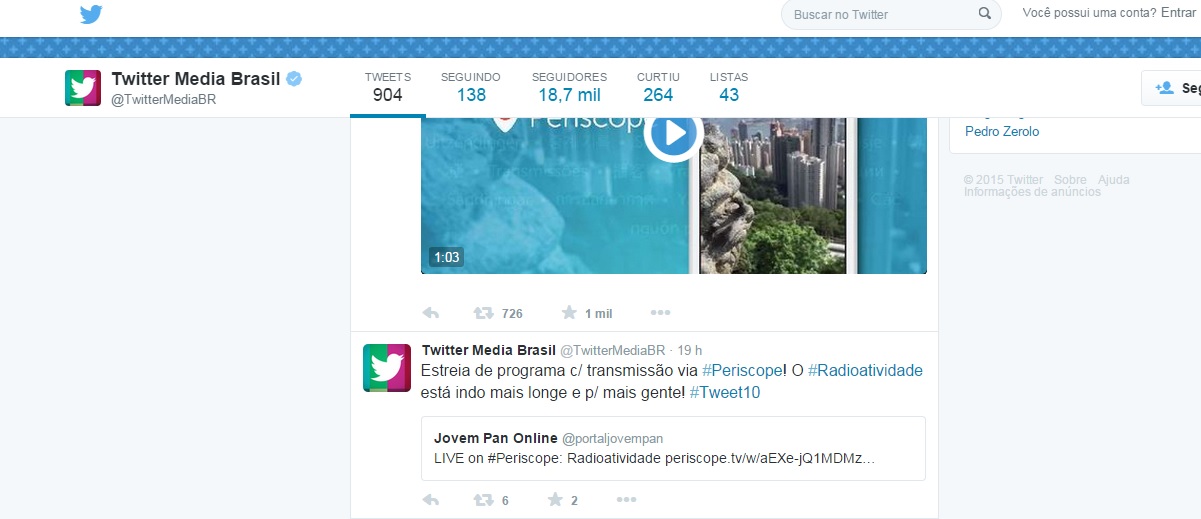Retweet the video tweet with 726 retweets
The image size is (1201, 519).
484,313
